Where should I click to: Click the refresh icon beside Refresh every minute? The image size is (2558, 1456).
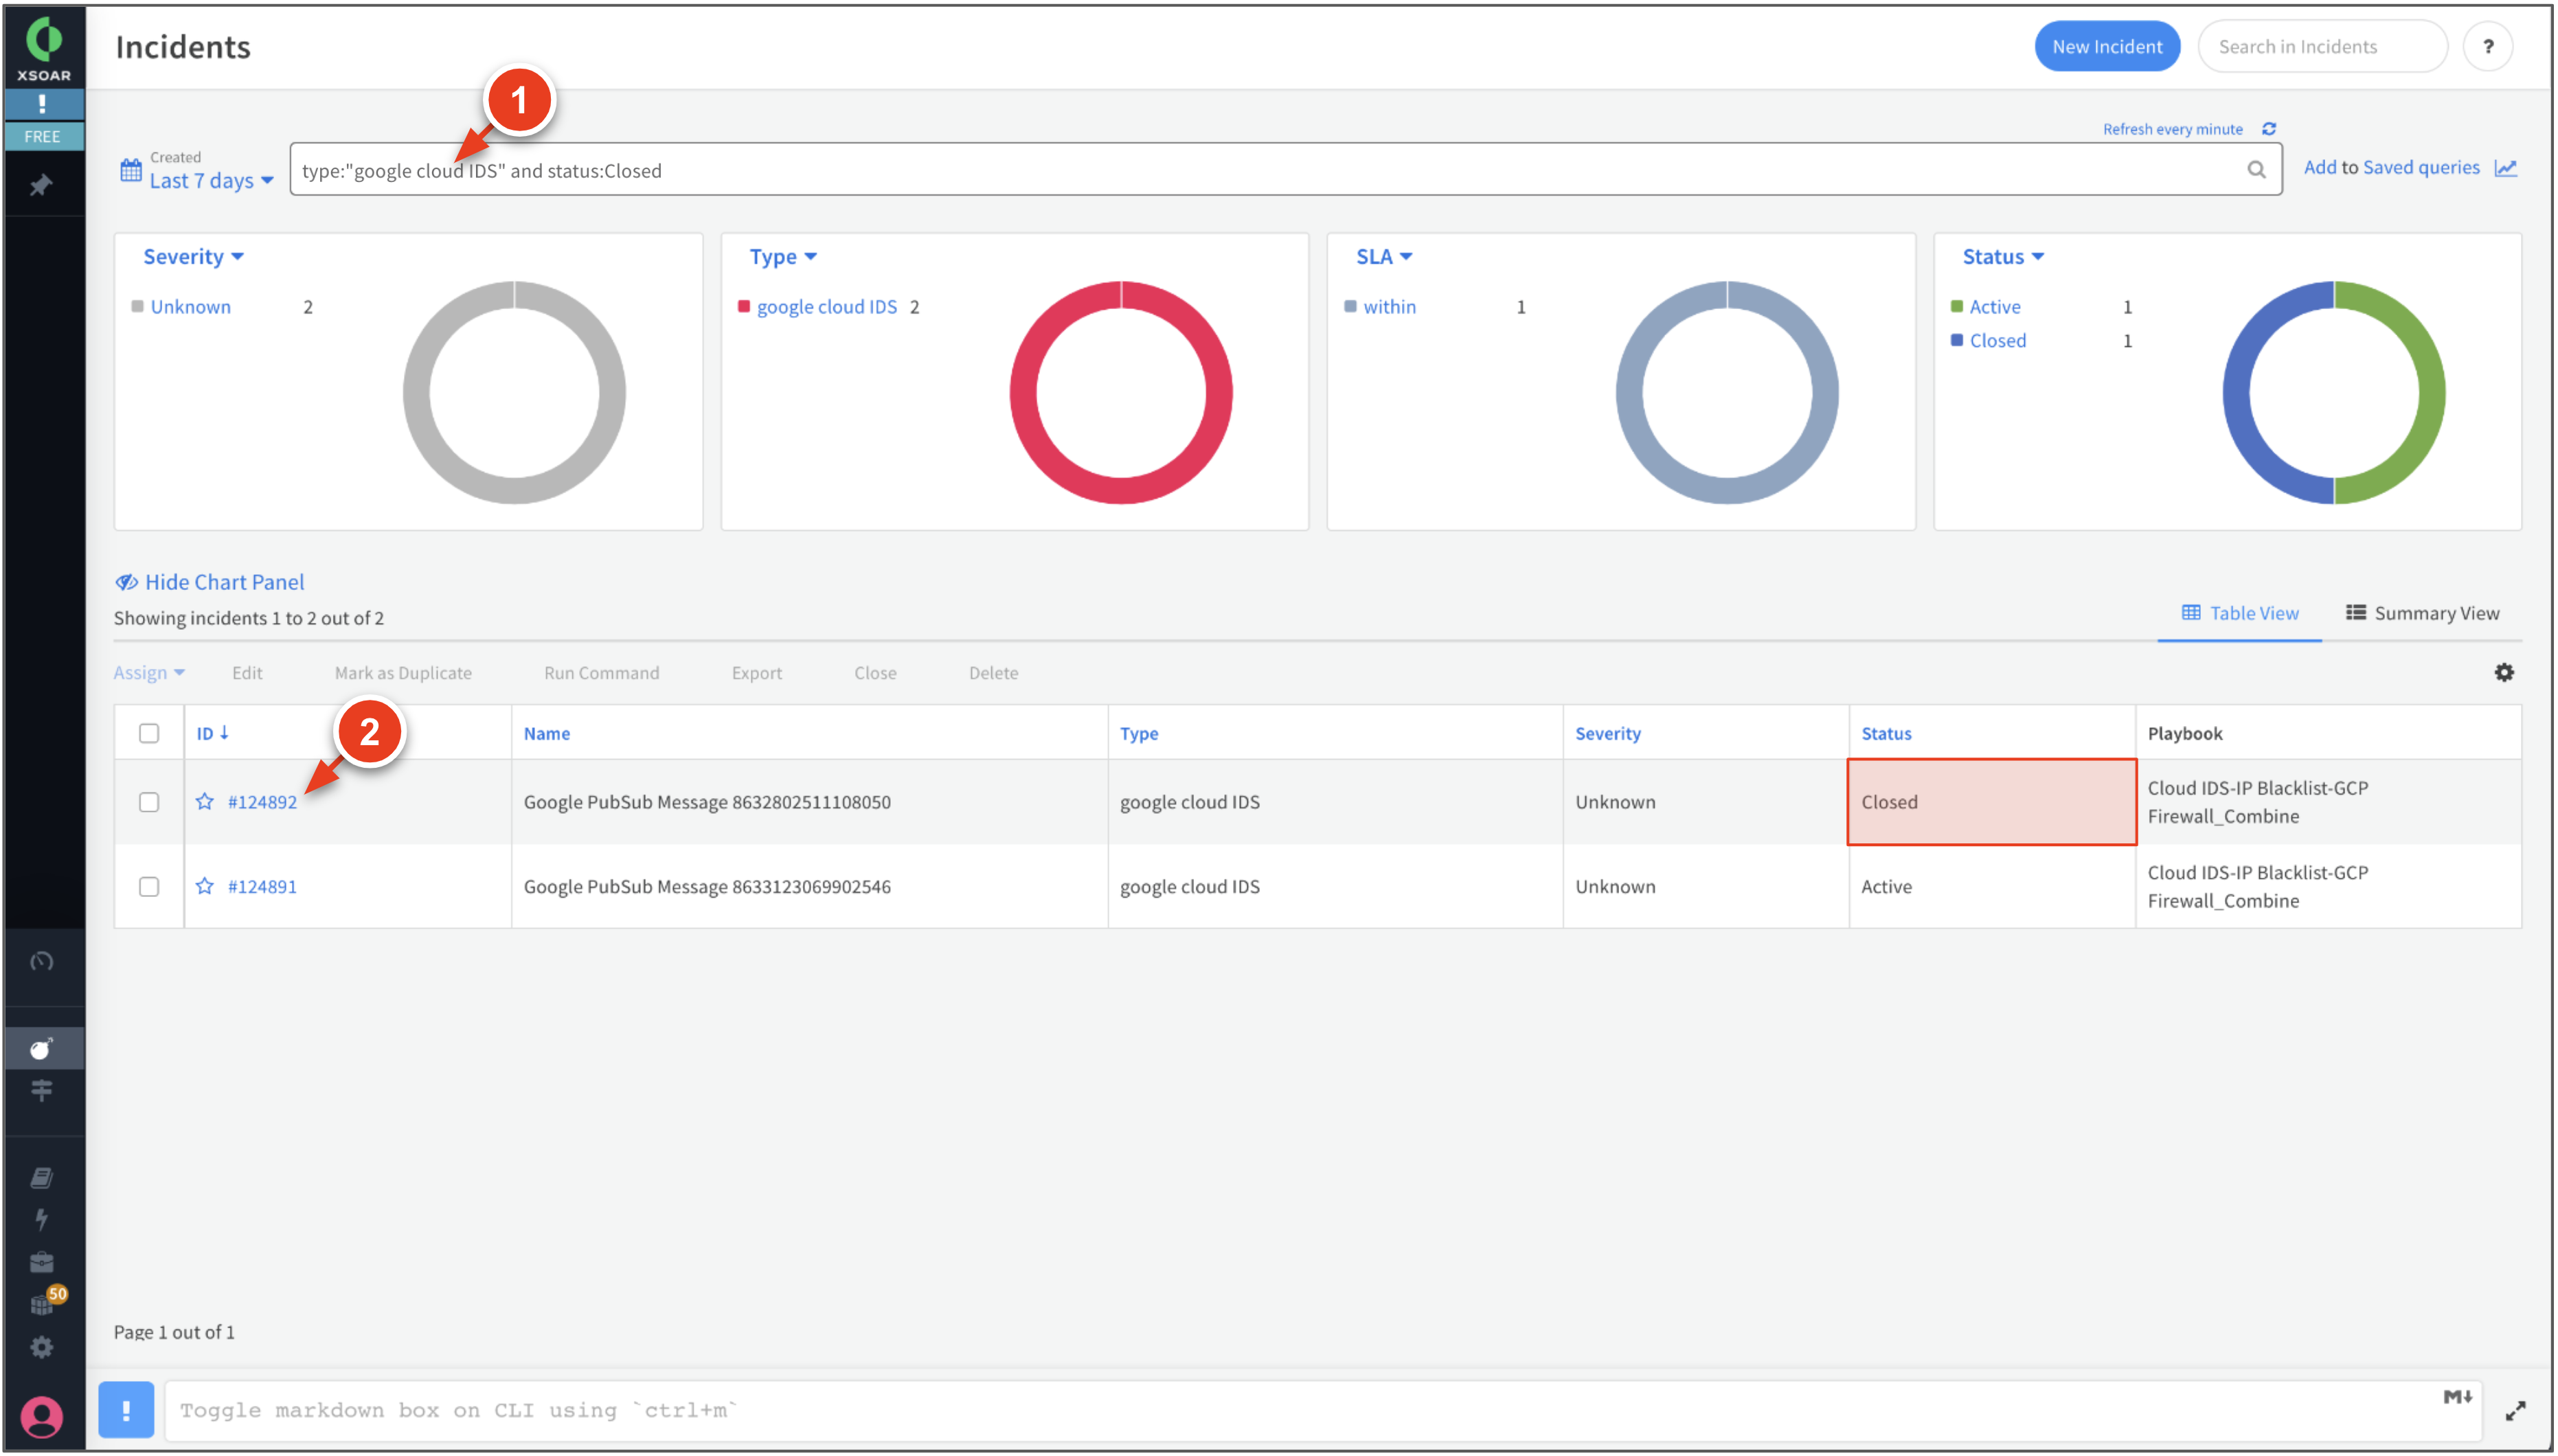click(2268, 129)
